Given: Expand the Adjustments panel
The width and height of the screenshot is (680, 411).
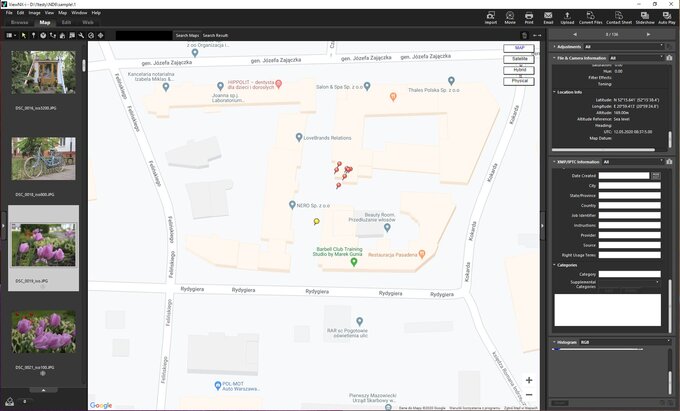Looking at the screenshot, I should (x=554, y=46).
